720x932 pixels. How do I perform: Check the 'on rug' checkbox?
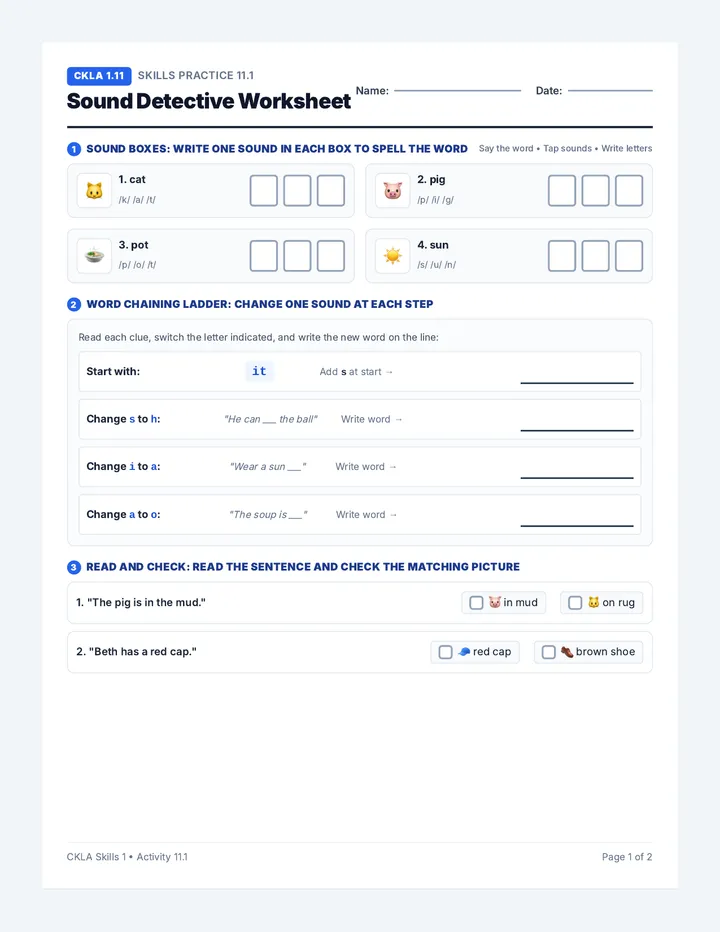[575, 603]
